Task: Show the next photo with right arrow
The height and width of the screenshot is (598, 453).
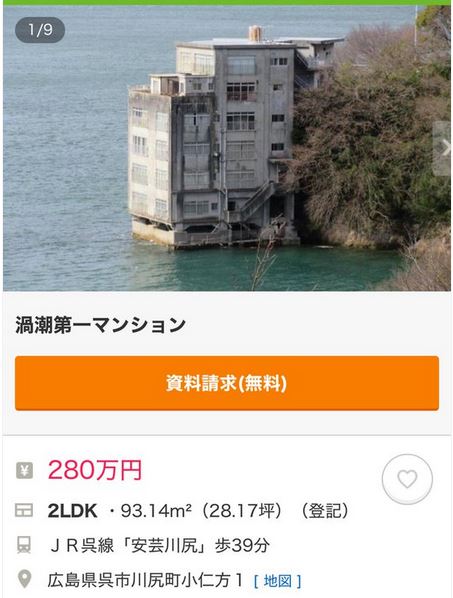Action: coord(443,148)
